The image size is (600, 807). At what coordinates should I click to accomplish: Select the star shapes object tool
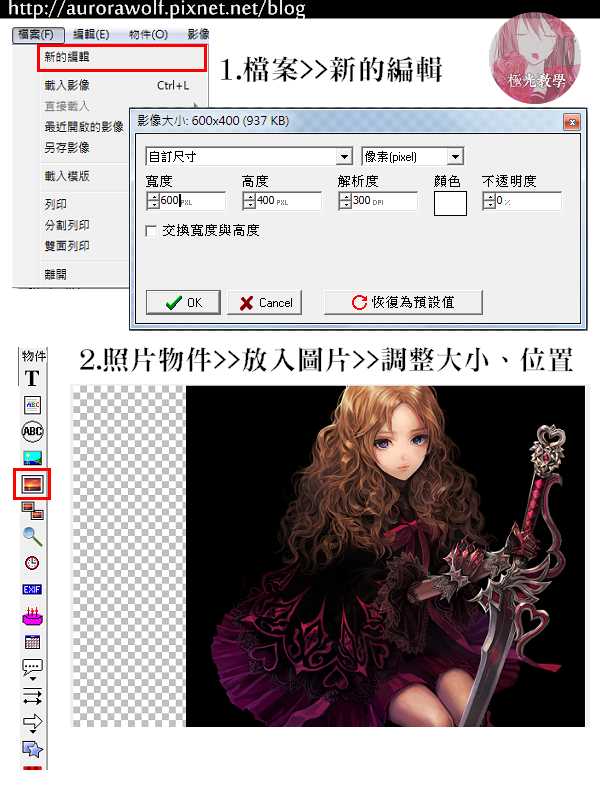click(32, 749)
